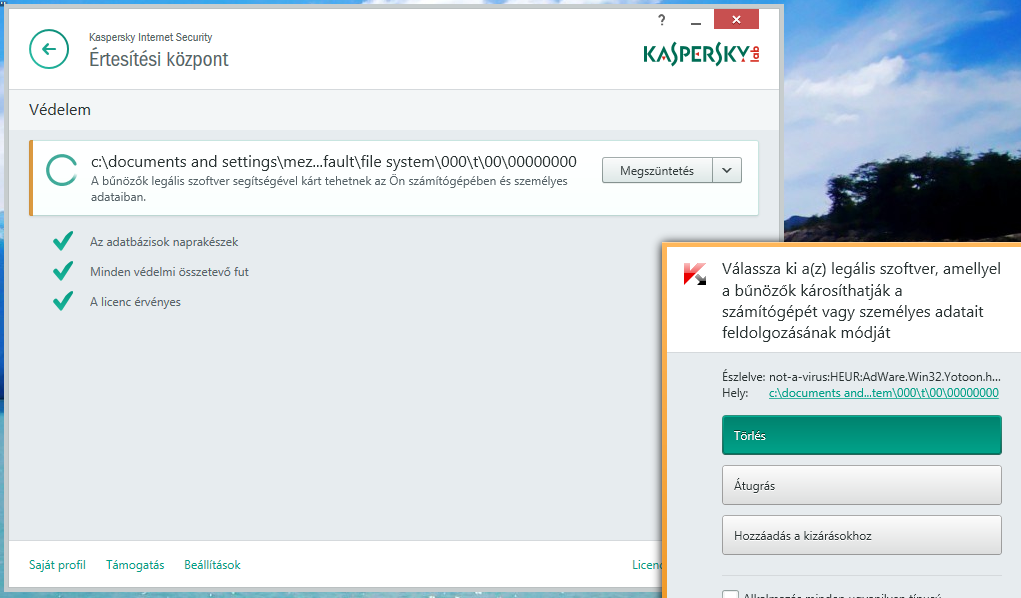
Task: Click the red Kaspersky K icon in the popup
Action: [695, 274]
